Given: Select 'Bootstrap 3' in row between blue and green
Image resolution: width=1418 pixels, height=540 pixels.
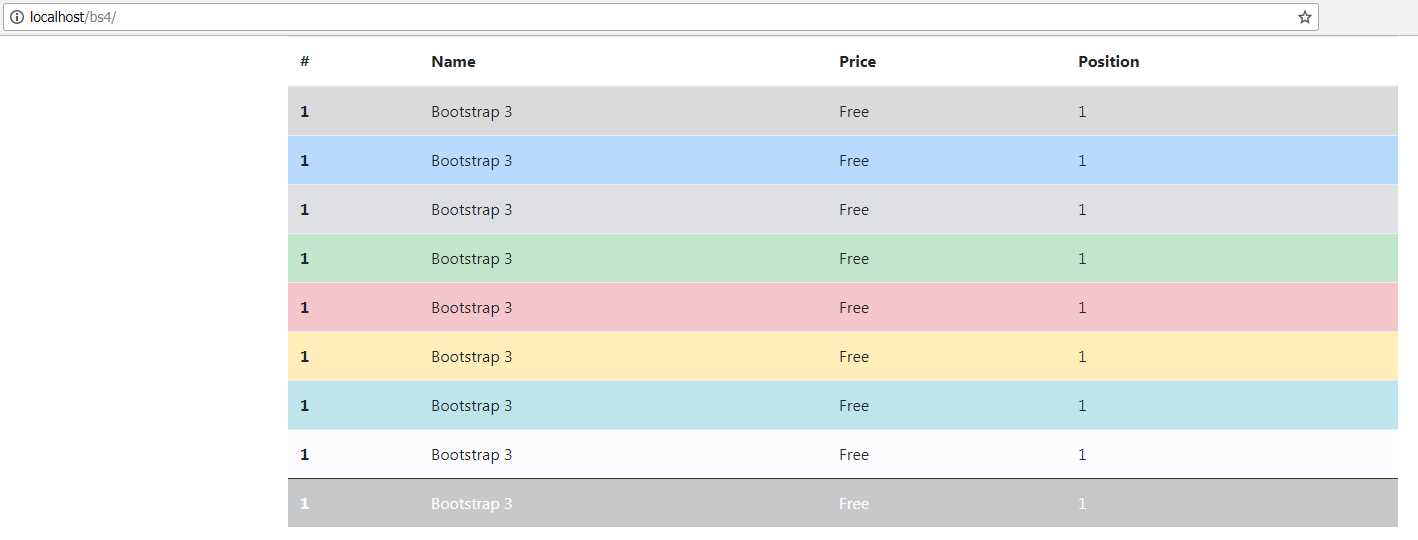Looking at the screenshot, I should tap(471, 210).
